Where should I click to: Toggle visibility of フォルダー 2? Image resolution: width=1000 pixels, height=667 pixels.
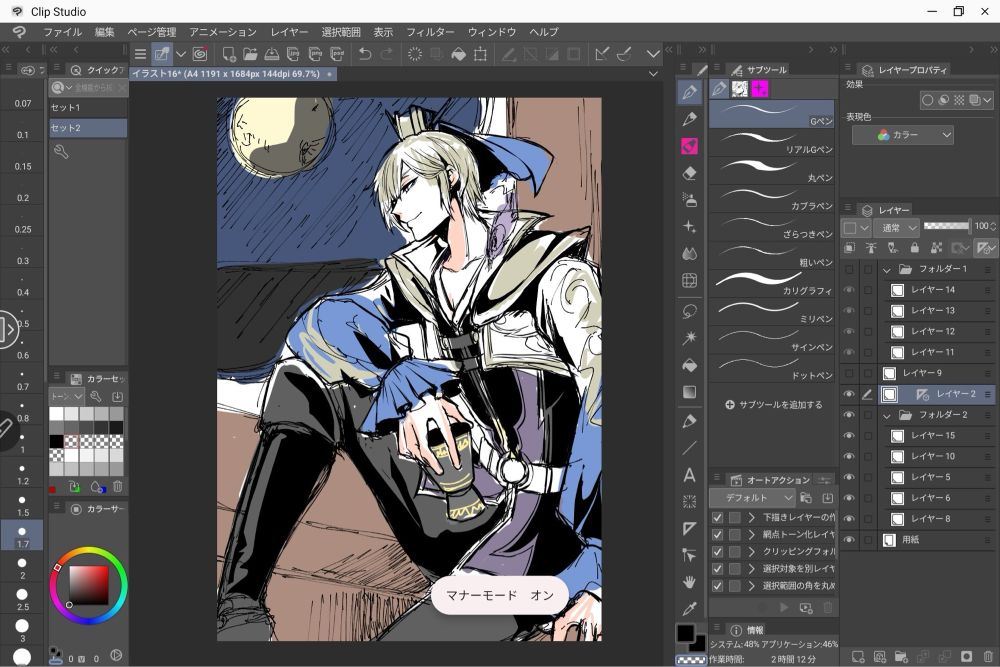849,415
